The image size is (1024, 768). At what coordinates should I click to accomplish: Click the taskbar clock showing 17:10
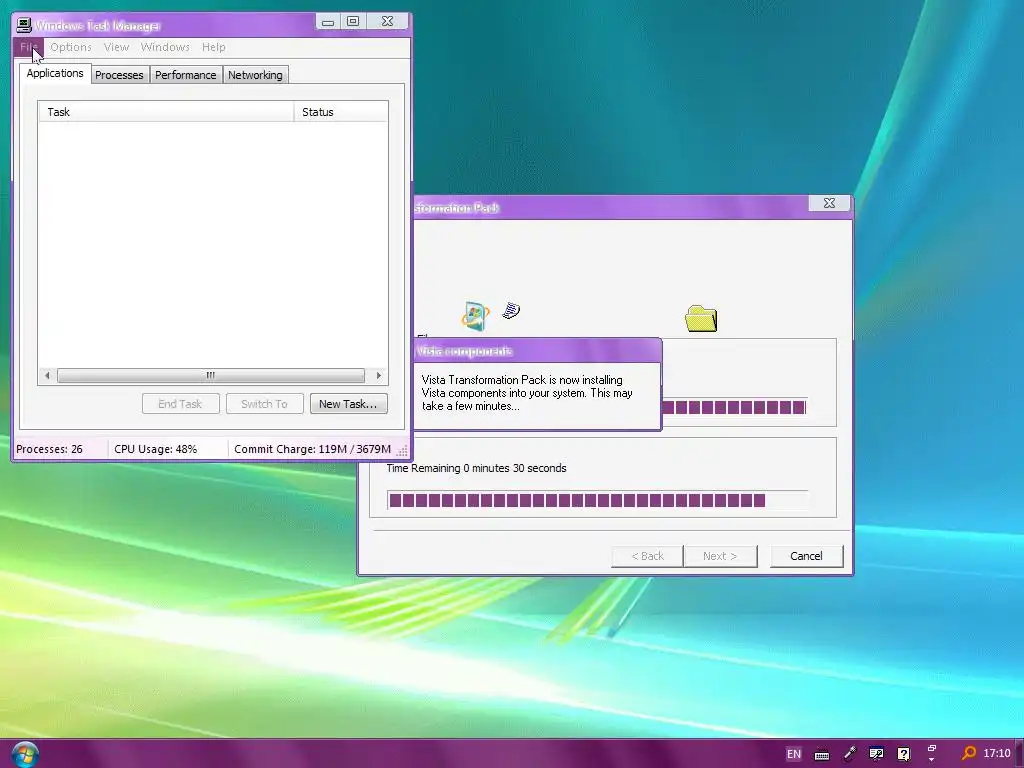pyautogui.click(x=997, y=754)
